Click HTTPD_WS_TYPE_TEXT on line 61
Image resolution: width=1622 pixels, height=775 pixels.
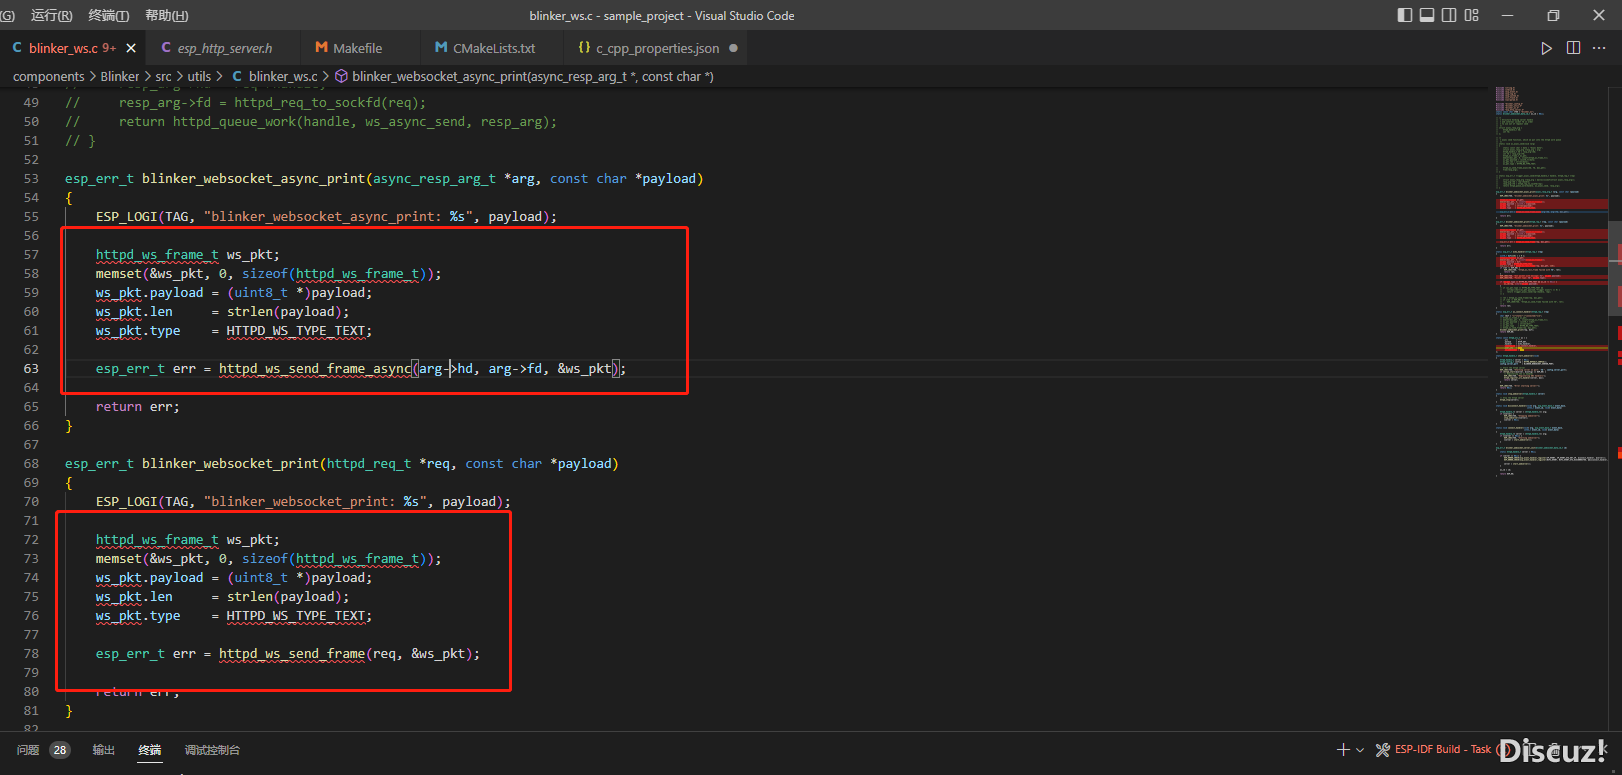(295, 331)
